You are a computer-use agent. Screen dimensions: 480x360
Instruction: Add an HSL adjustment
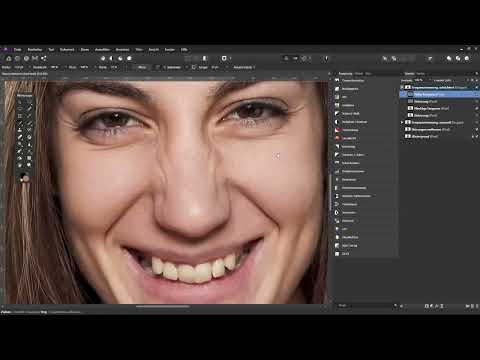(365, 97)
